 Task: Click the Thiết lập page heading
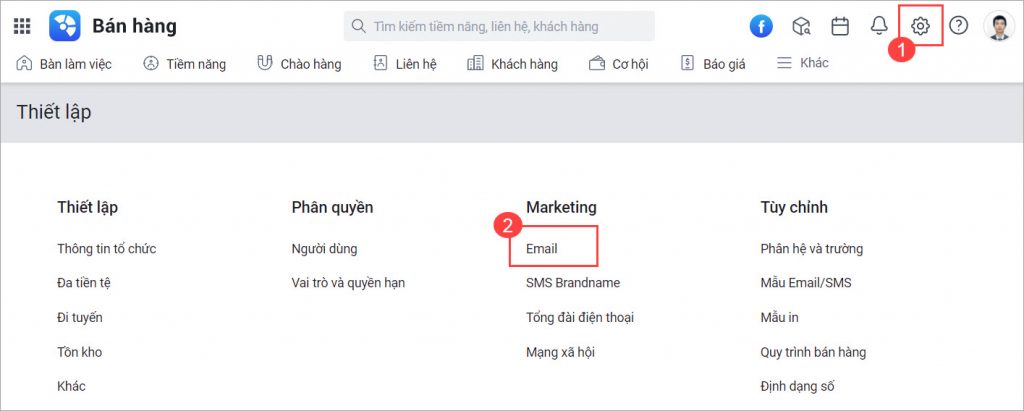(54, 112)
